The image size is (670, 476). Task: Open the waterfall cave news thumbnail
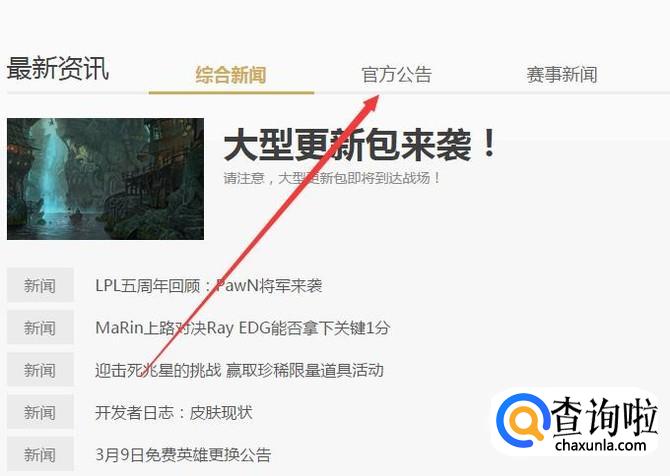tap(106, 179)
